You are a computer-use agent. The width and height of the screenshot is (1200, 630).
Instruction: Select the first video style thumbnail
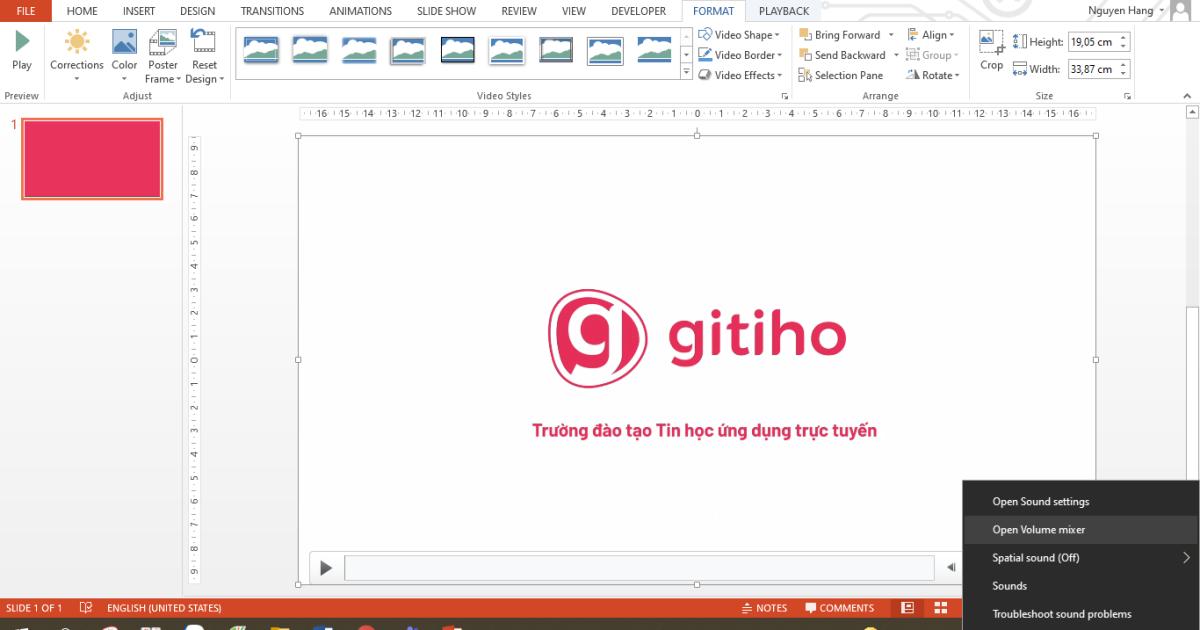[x=261, y=47]
